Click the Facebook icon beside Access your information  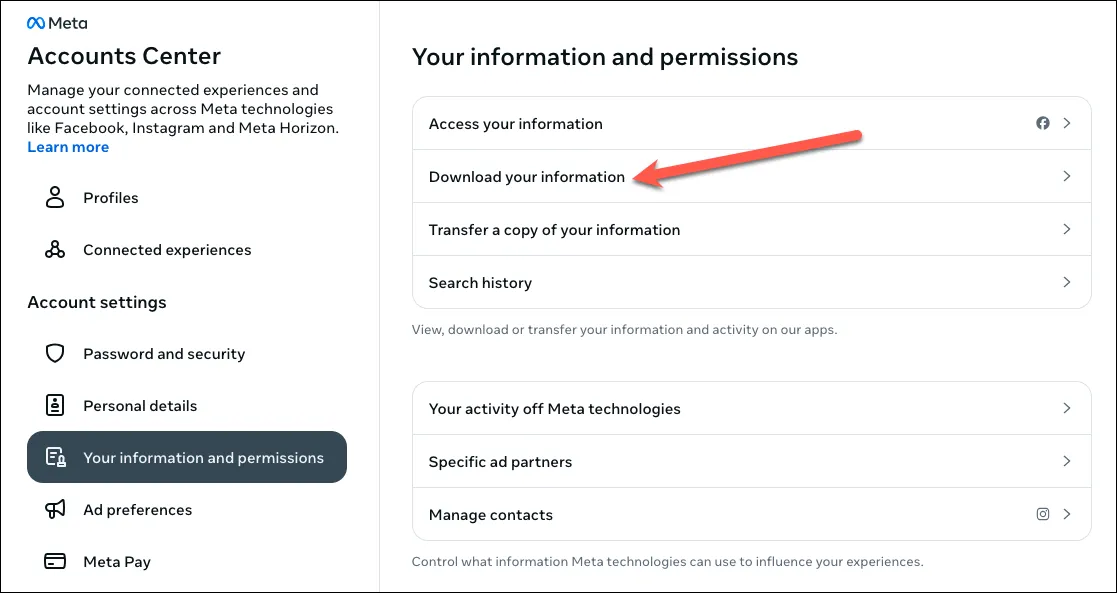(1043, 124)
